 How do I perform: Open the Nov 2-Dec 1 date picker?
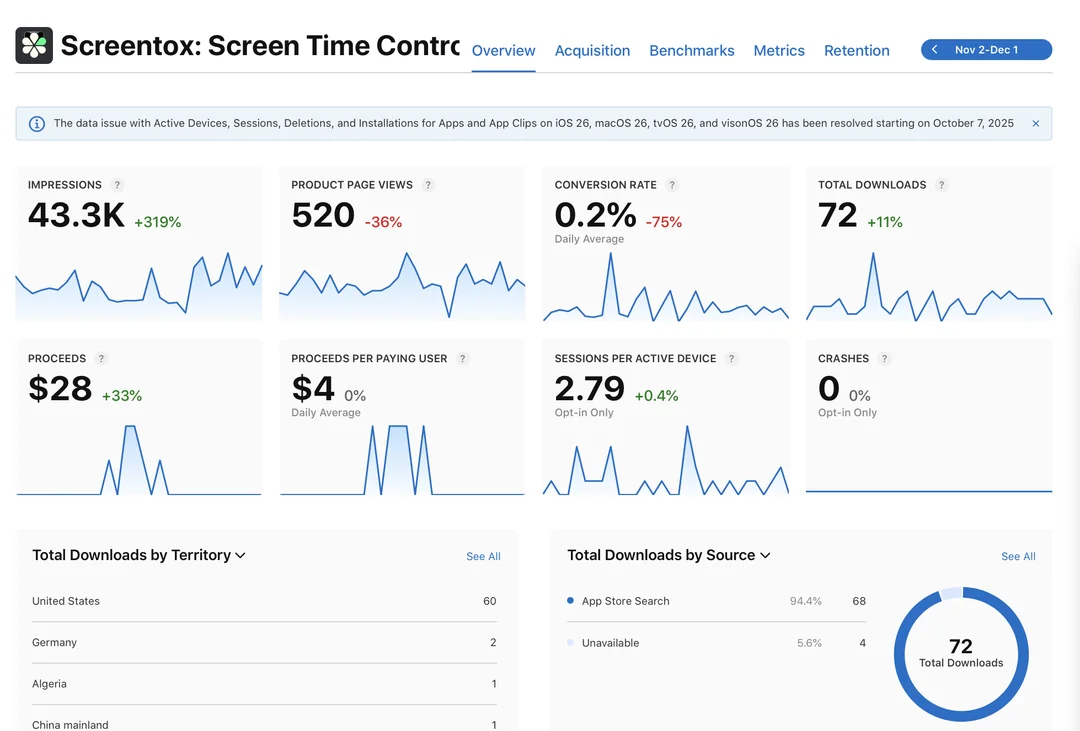986,50
